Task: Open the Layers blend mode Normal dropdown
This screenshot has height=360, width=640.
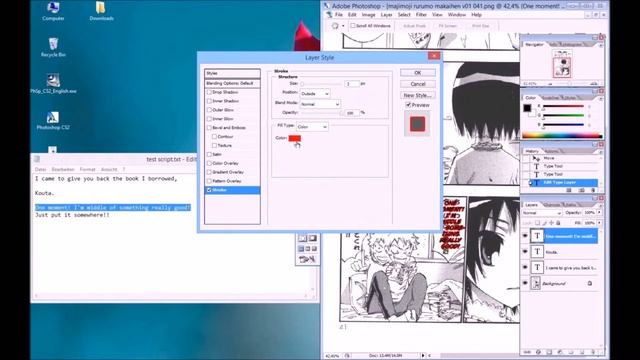Action: (542, 213)
